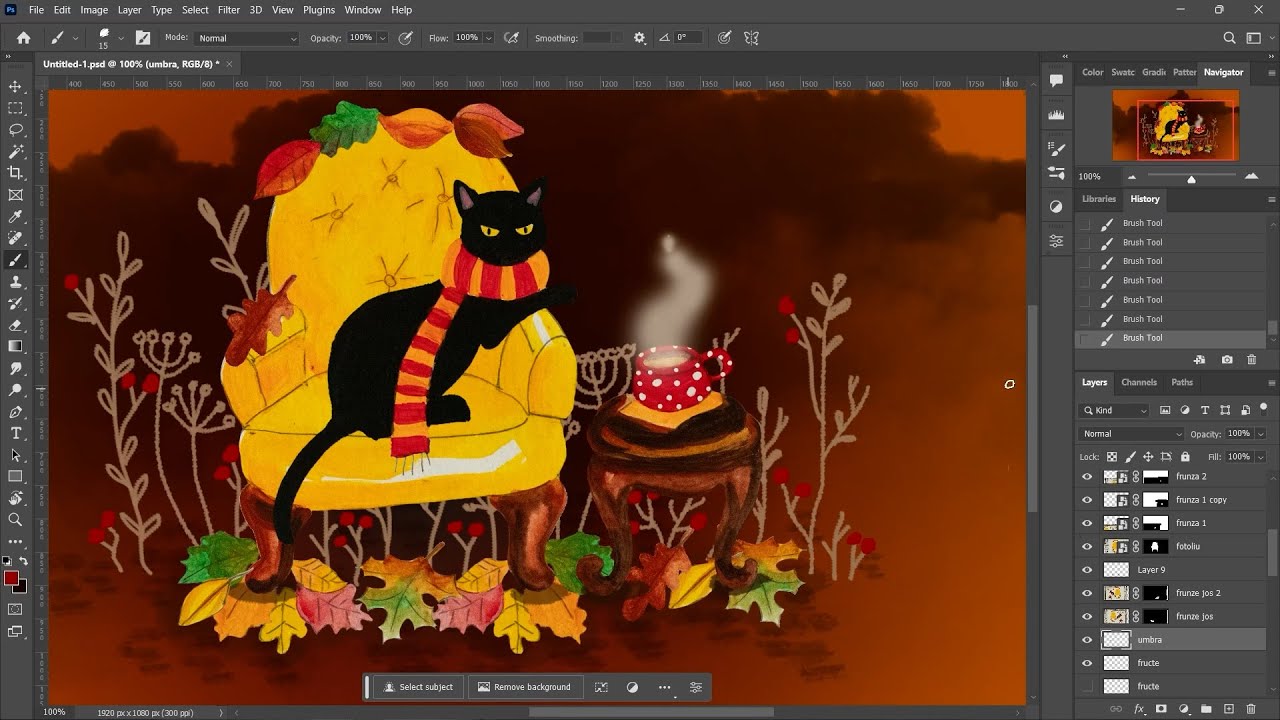Create a new layer icon
The width and height of the screenshot is (1280, 720).
click(x=1229, y=709)
